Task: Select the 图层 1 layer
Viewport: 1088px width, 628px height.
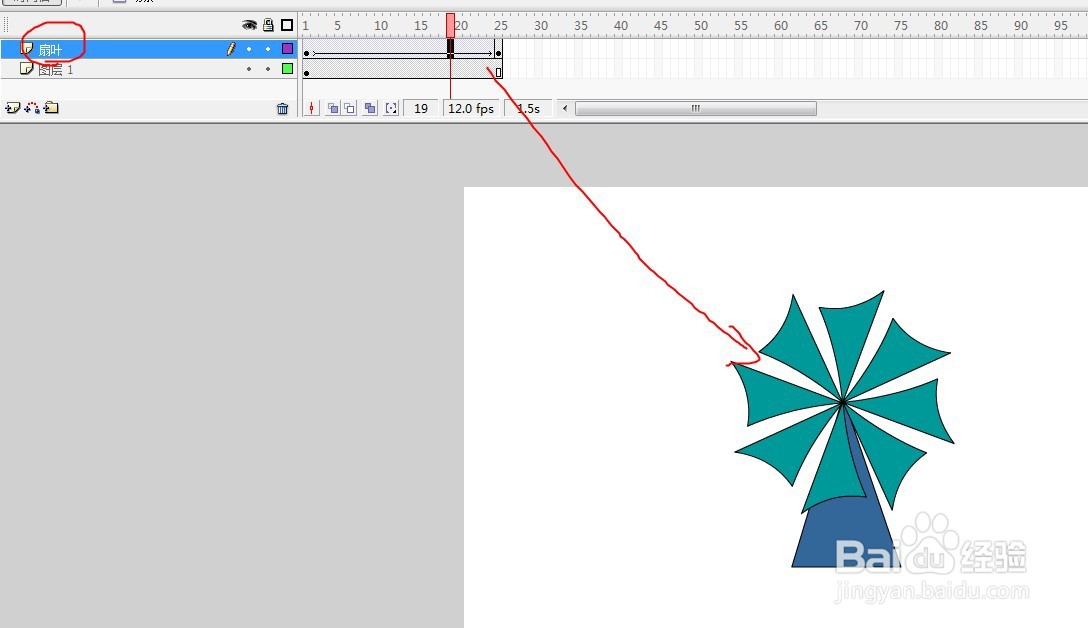Action: point(148,69)
